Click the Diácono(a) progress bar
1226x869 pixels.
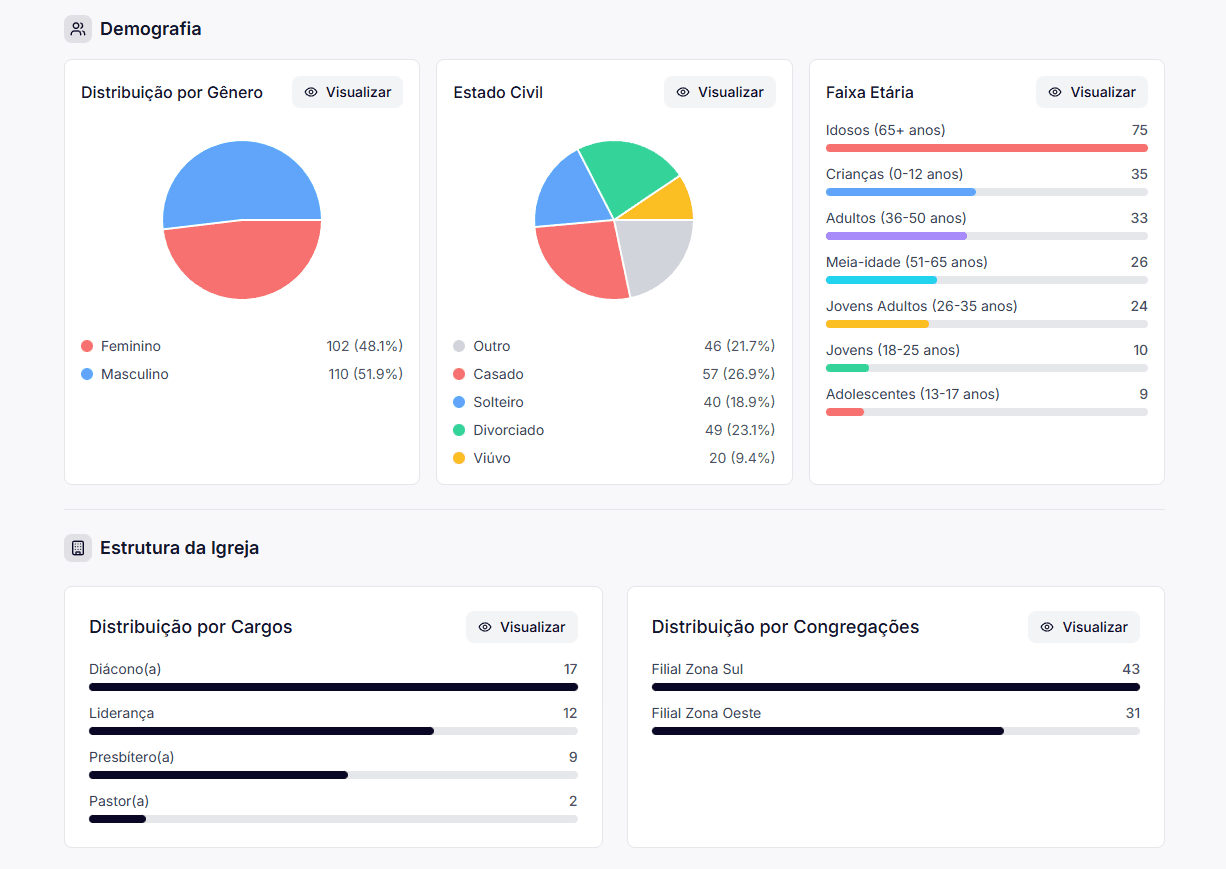pos(333,687)
